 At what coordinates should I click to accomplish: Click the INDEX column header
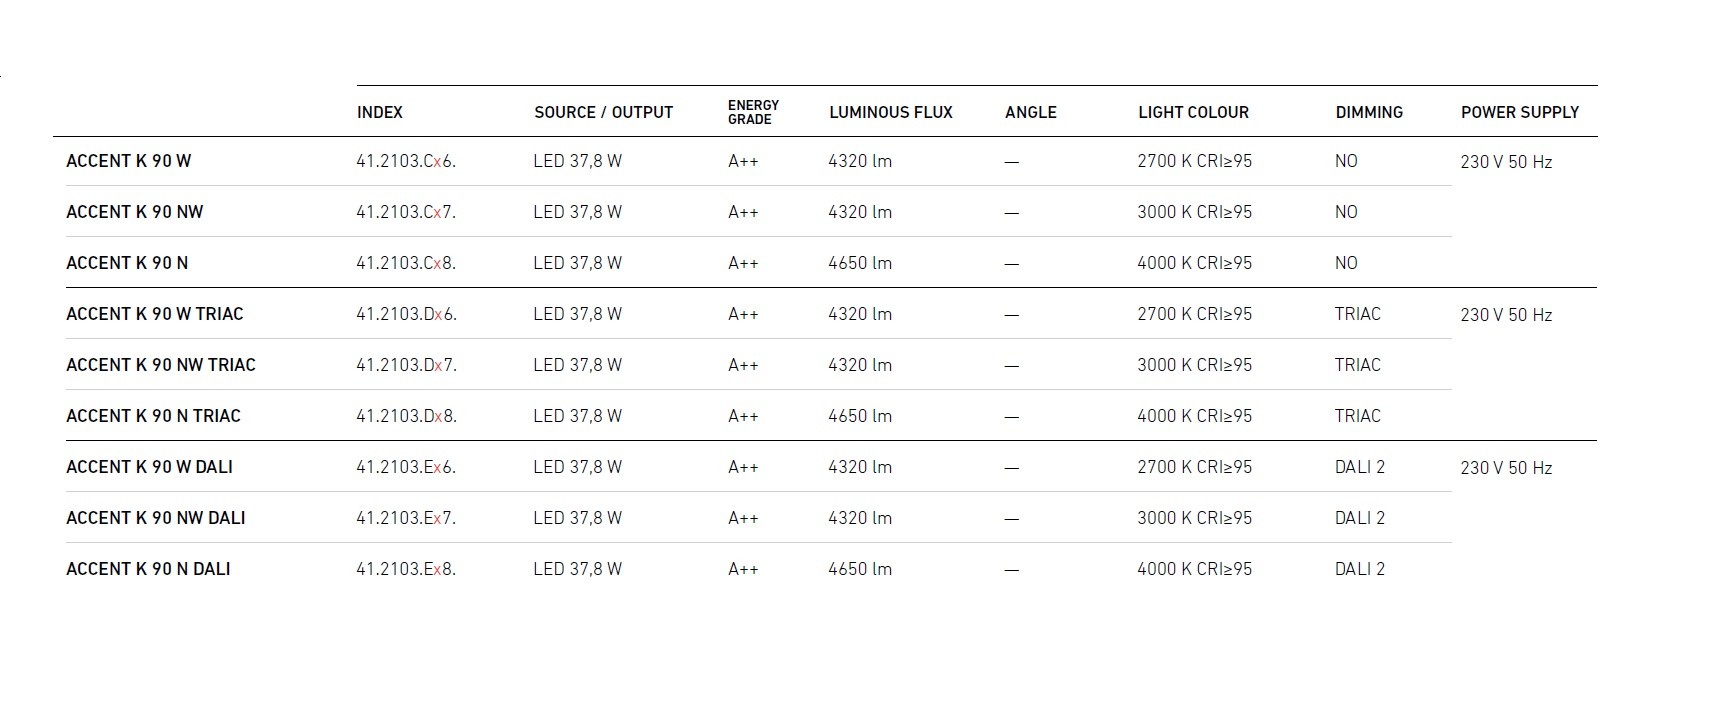click(380, 112)
